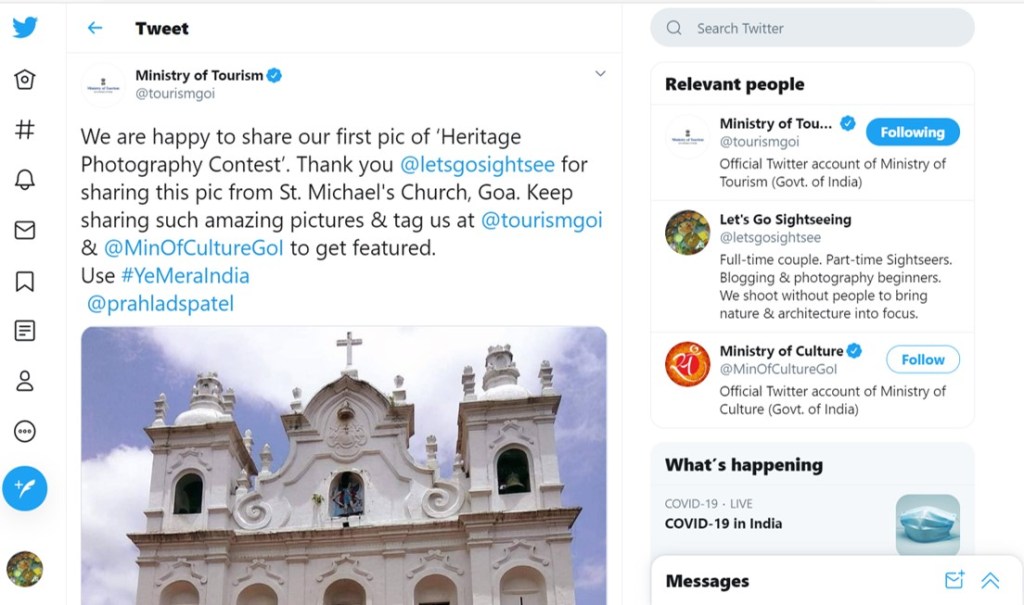Open Lists icon in sidebar
The image size is (1024, 605).
(25, 330)
